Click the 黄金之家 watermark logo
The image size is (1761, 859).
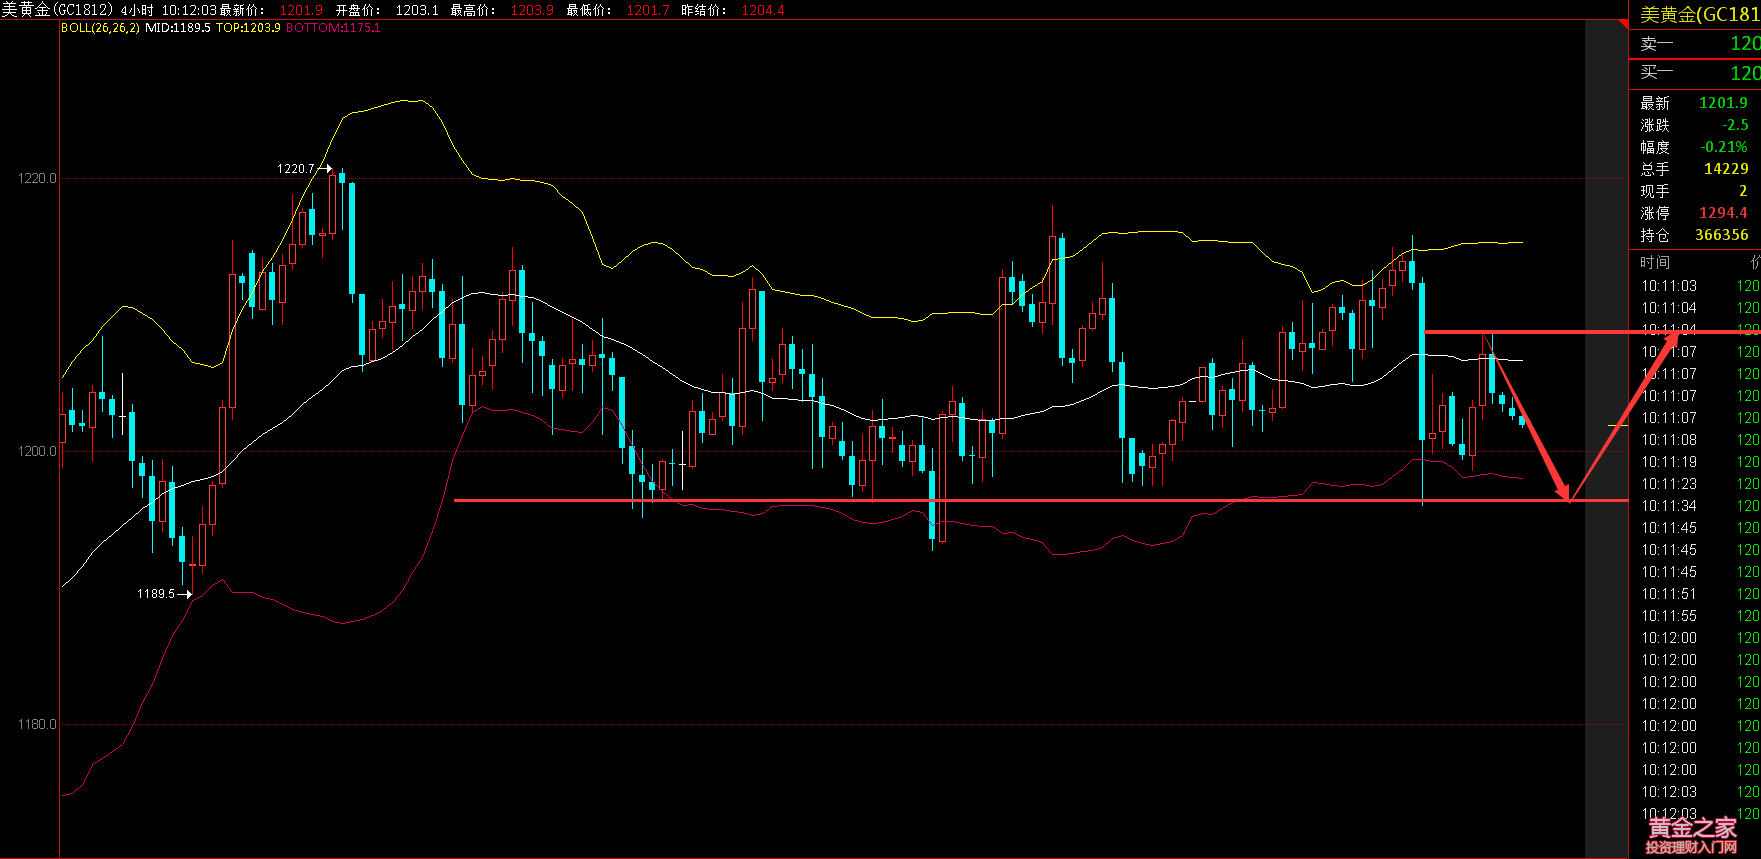pos(1692,834)
